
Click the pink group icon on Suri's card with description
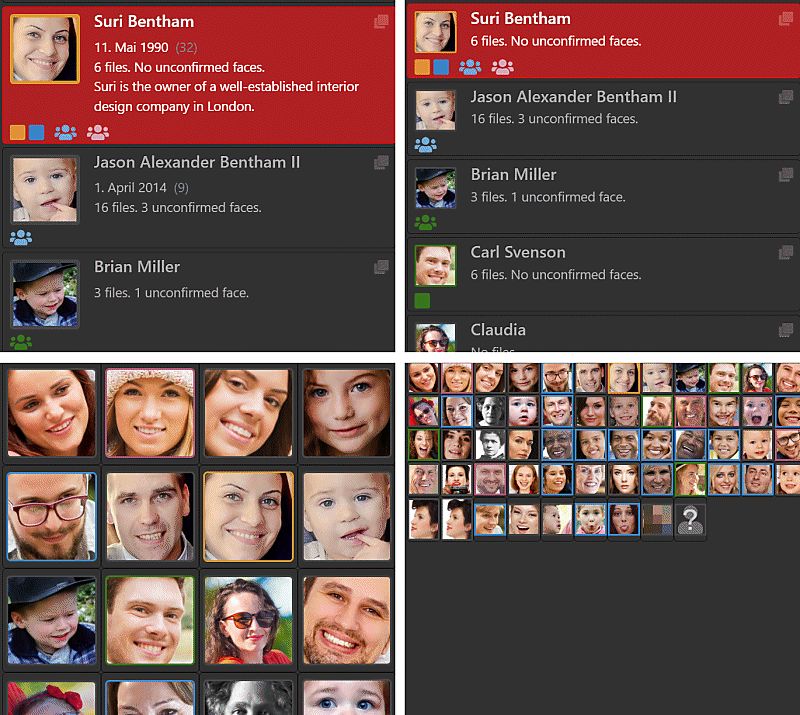(98, 132)
